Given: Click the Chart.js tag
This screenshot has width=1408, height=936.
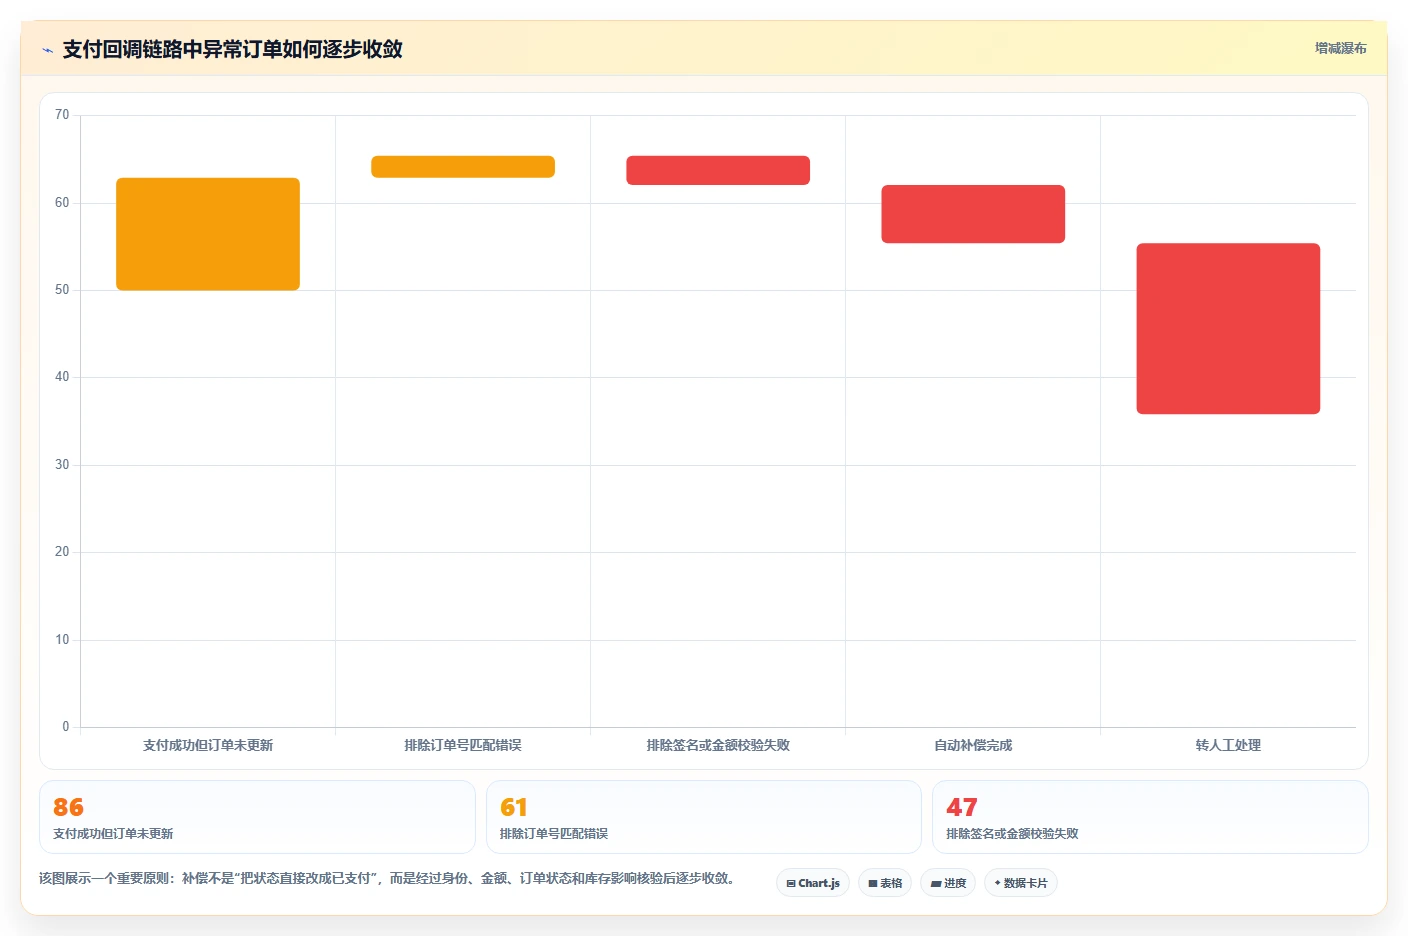Looking at the screenshot, I should pos(813,883).
